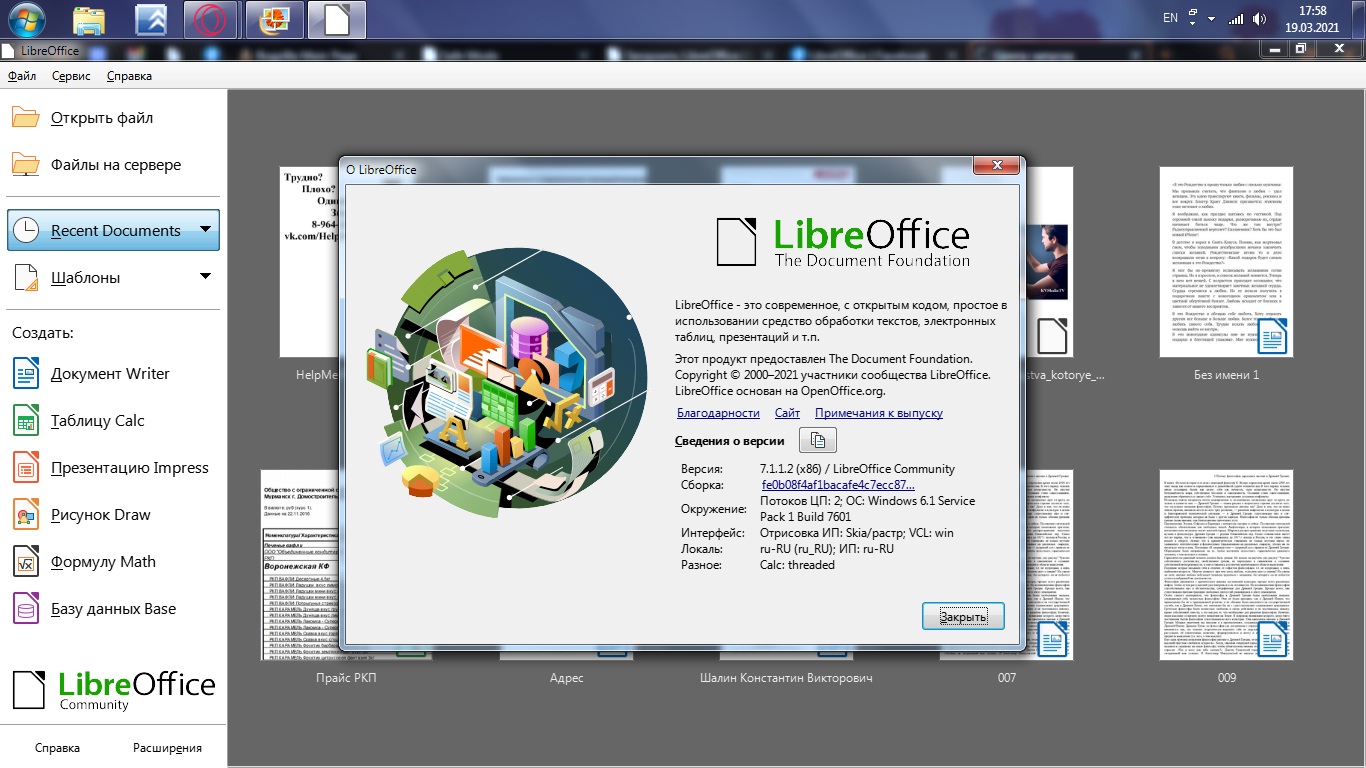Image resolution: width=1366 pixels, height=768 pixels.
Task: Click the Calc spreadsheet icon
Action: coord(25,420)
